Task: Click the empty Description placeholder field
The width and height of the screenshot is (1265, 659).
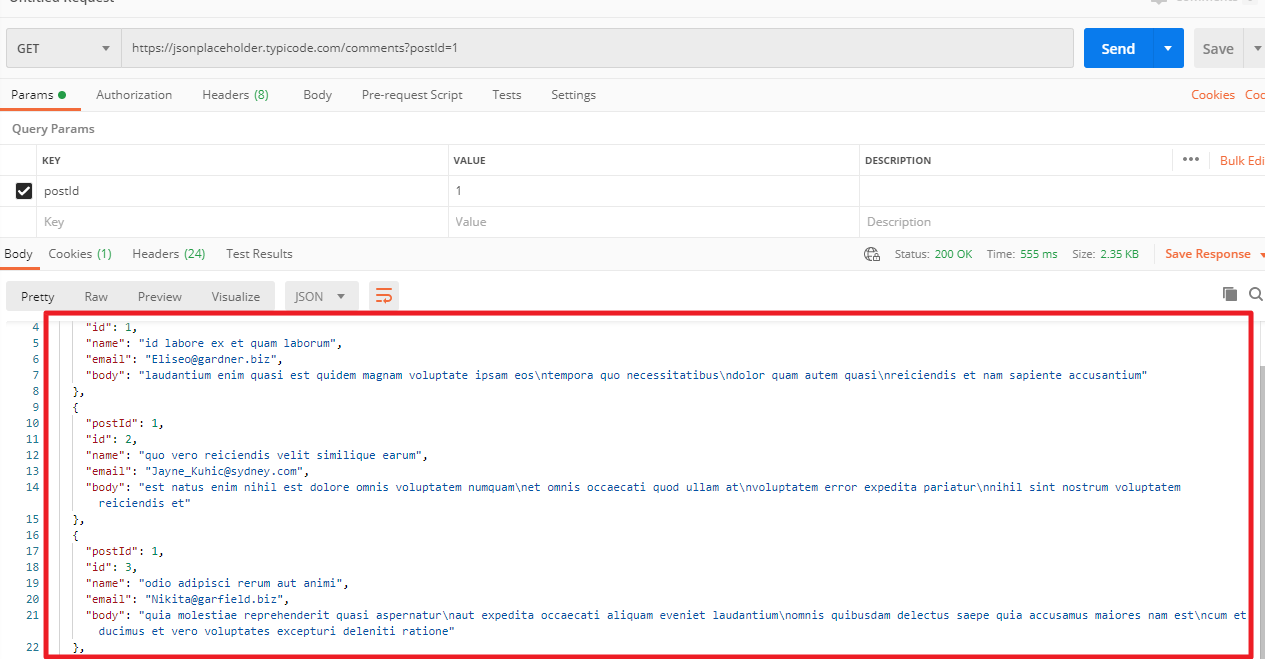Action: [1062, 222]
